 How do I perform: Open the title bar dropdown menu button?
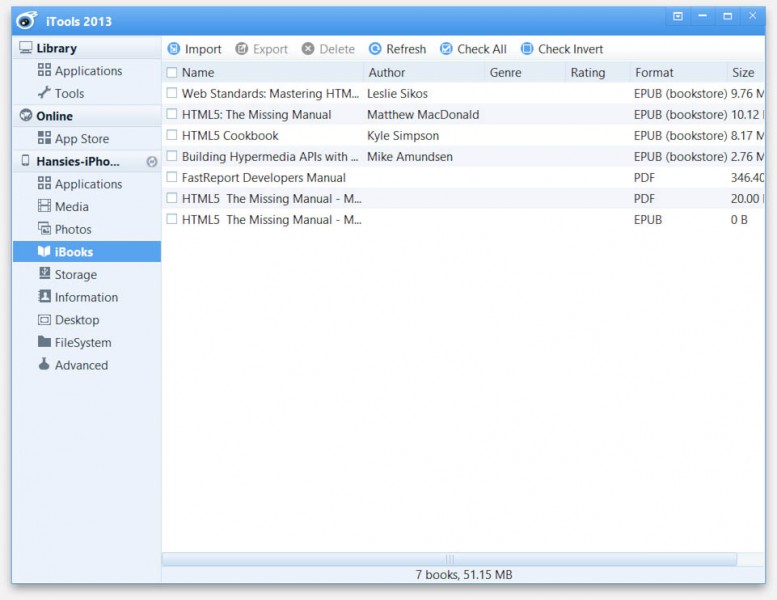pos(678,16)
